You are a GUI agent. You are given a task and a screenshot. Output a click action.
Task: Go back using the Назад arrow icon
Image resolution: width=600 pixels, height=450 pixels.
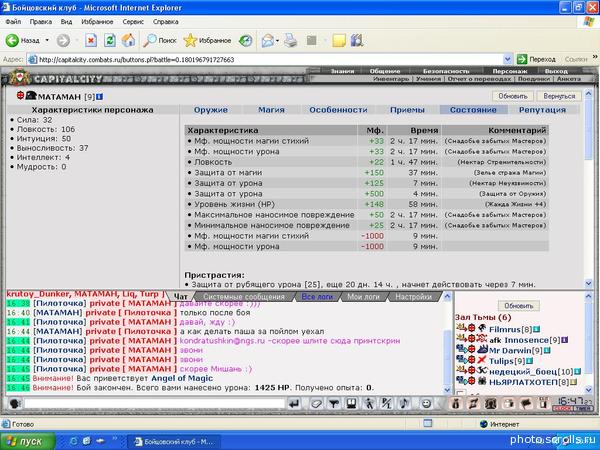[x=12, y=40]
